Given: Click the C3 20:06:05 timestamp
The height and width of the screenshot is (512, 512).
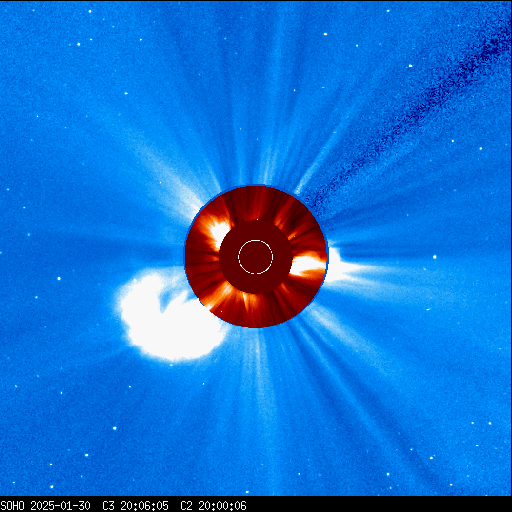Looking at the screenshot, I should pyautogui.click(x=135, y=506).
